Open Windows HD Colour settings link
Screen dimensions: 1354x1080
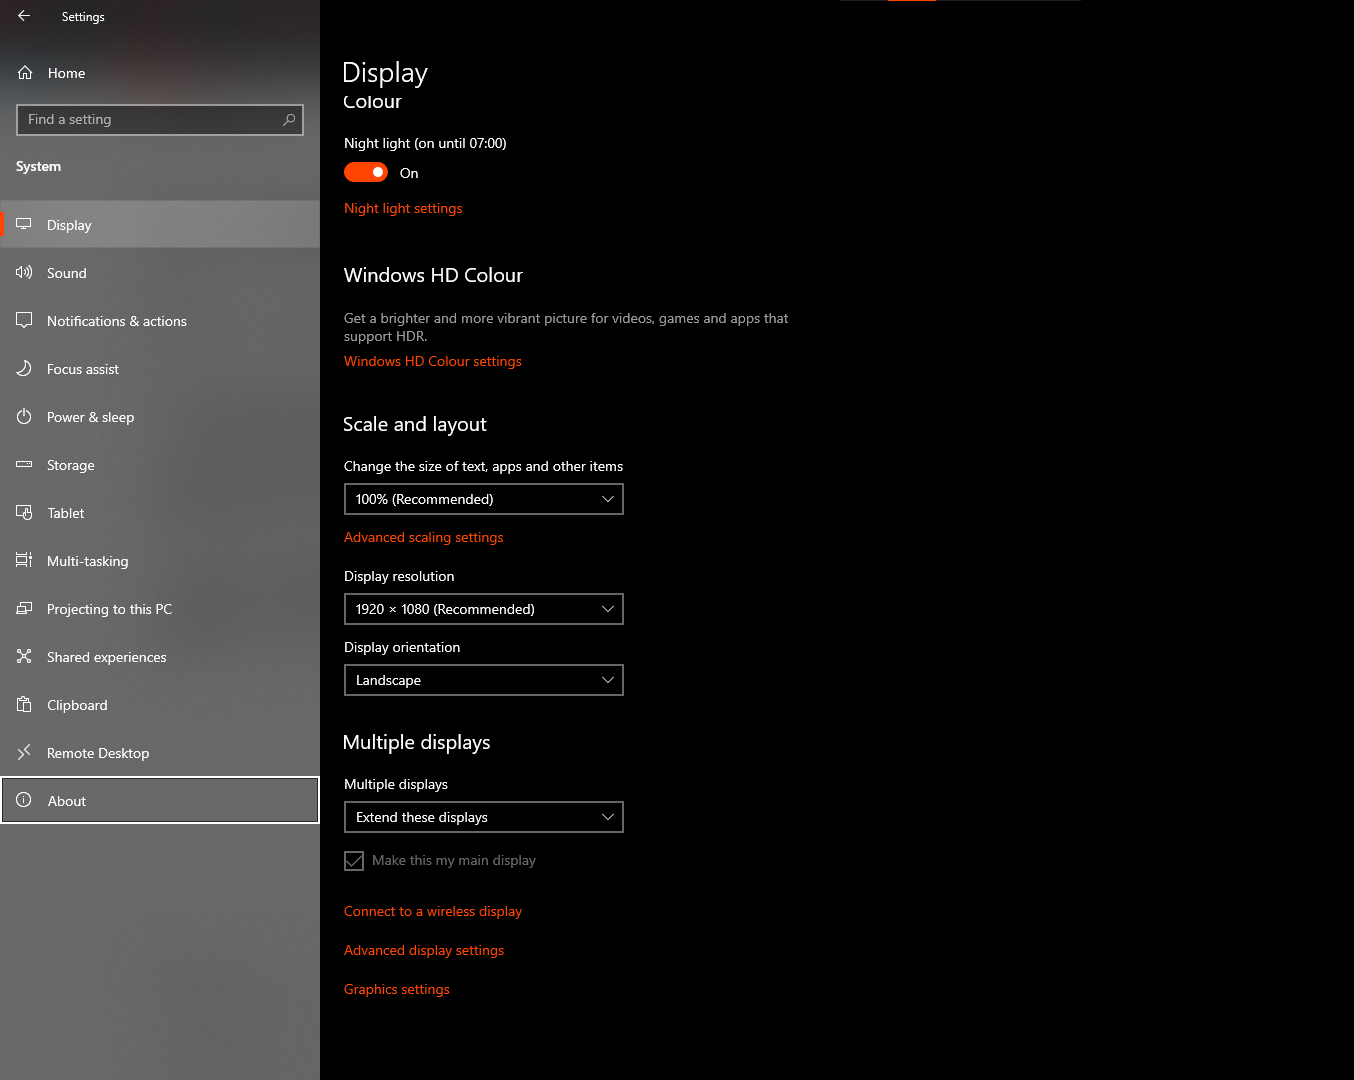pos(433,361)
